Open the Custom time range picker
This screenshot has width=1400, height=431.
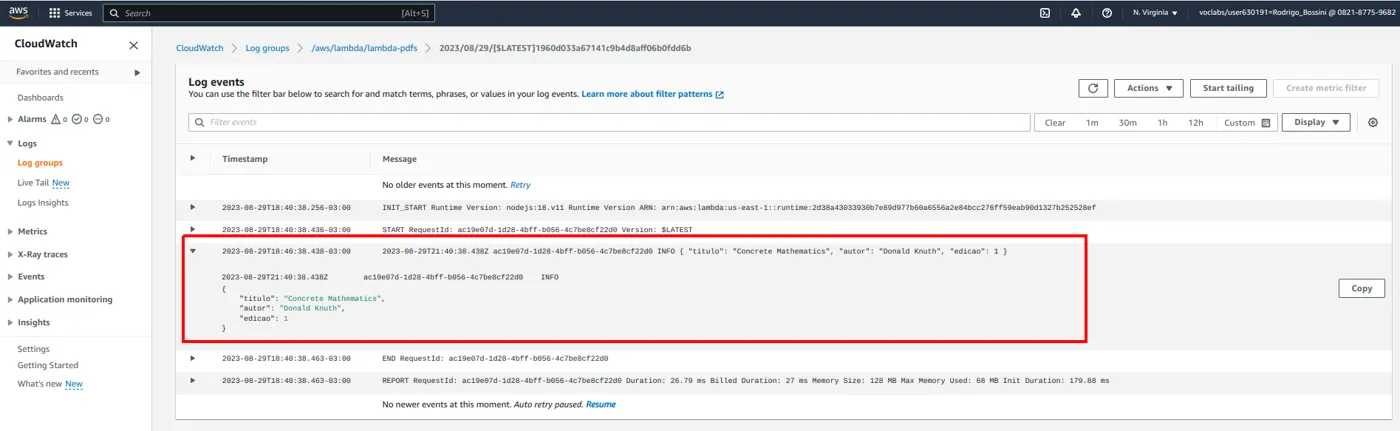pos(1247,122)
